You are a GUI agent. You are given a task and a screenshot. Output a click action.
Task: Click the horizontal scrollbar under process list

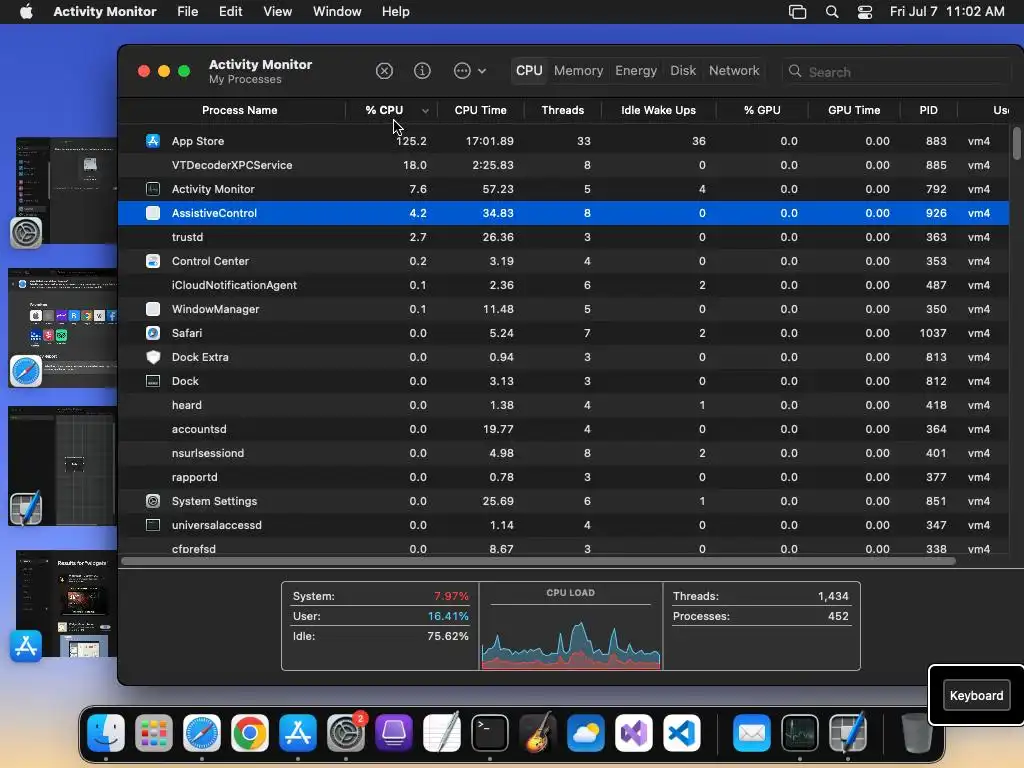(538, 561)
